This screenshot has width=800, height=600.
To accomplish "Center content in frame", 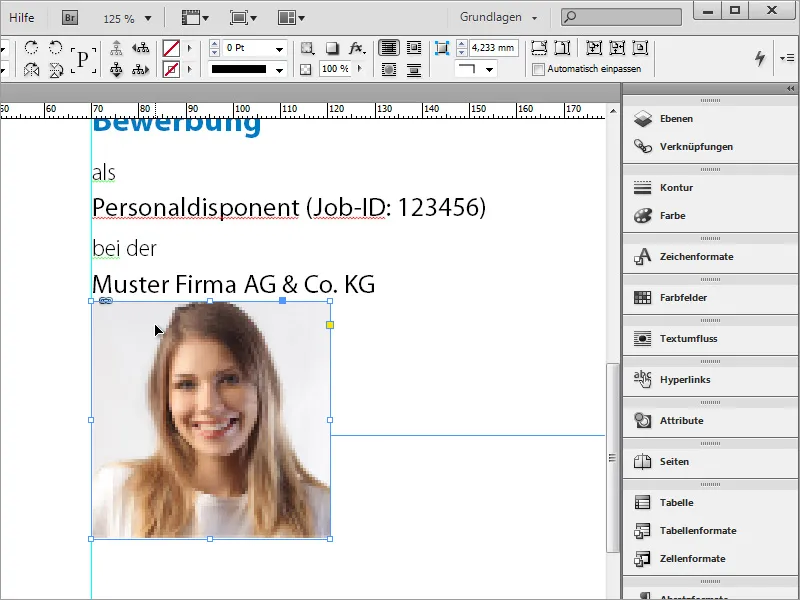I will [x=640, y=48].
